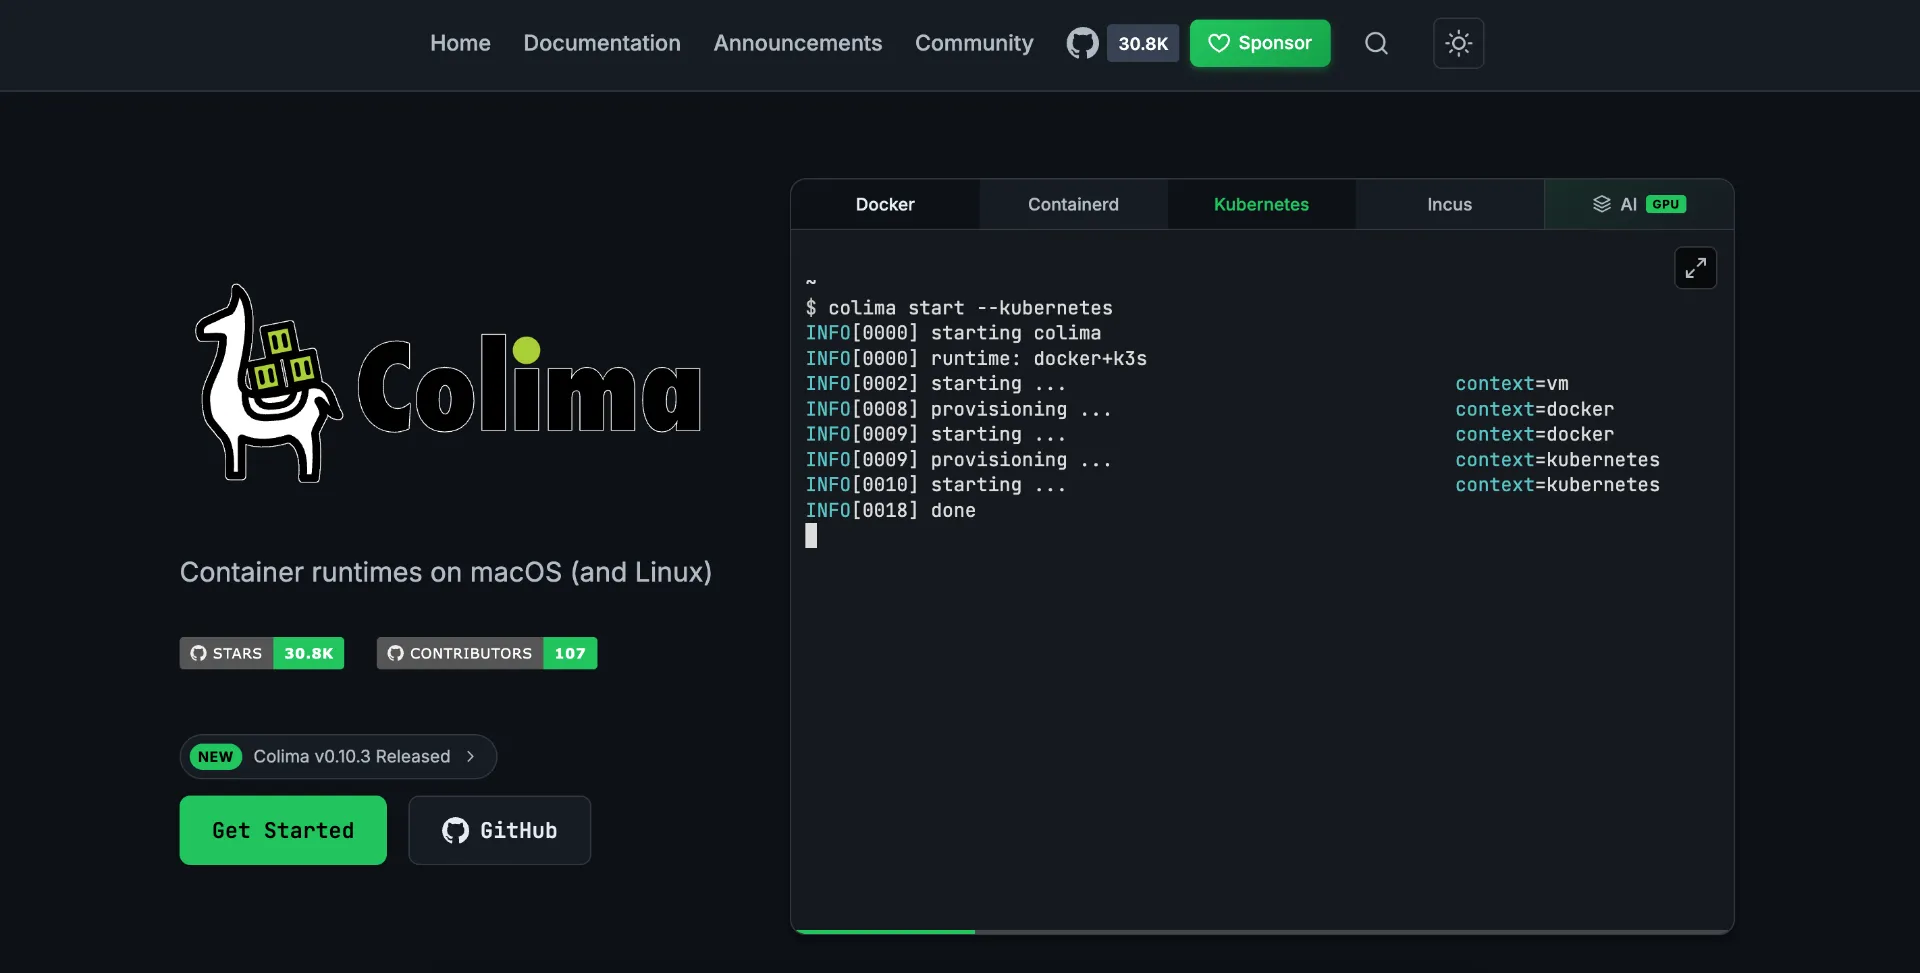This screenshot has height=973, width=1920.
Task: Click the Contributors 107 badge
Action: point(487,653)
